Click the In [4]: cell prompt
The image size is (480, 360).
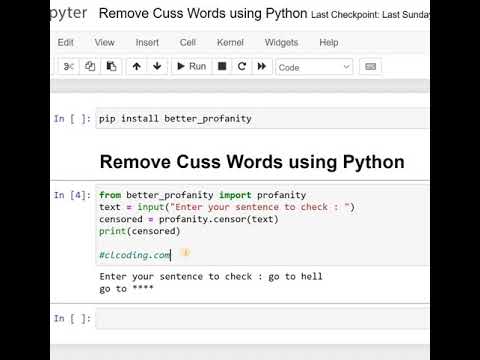tap(72, 195)
